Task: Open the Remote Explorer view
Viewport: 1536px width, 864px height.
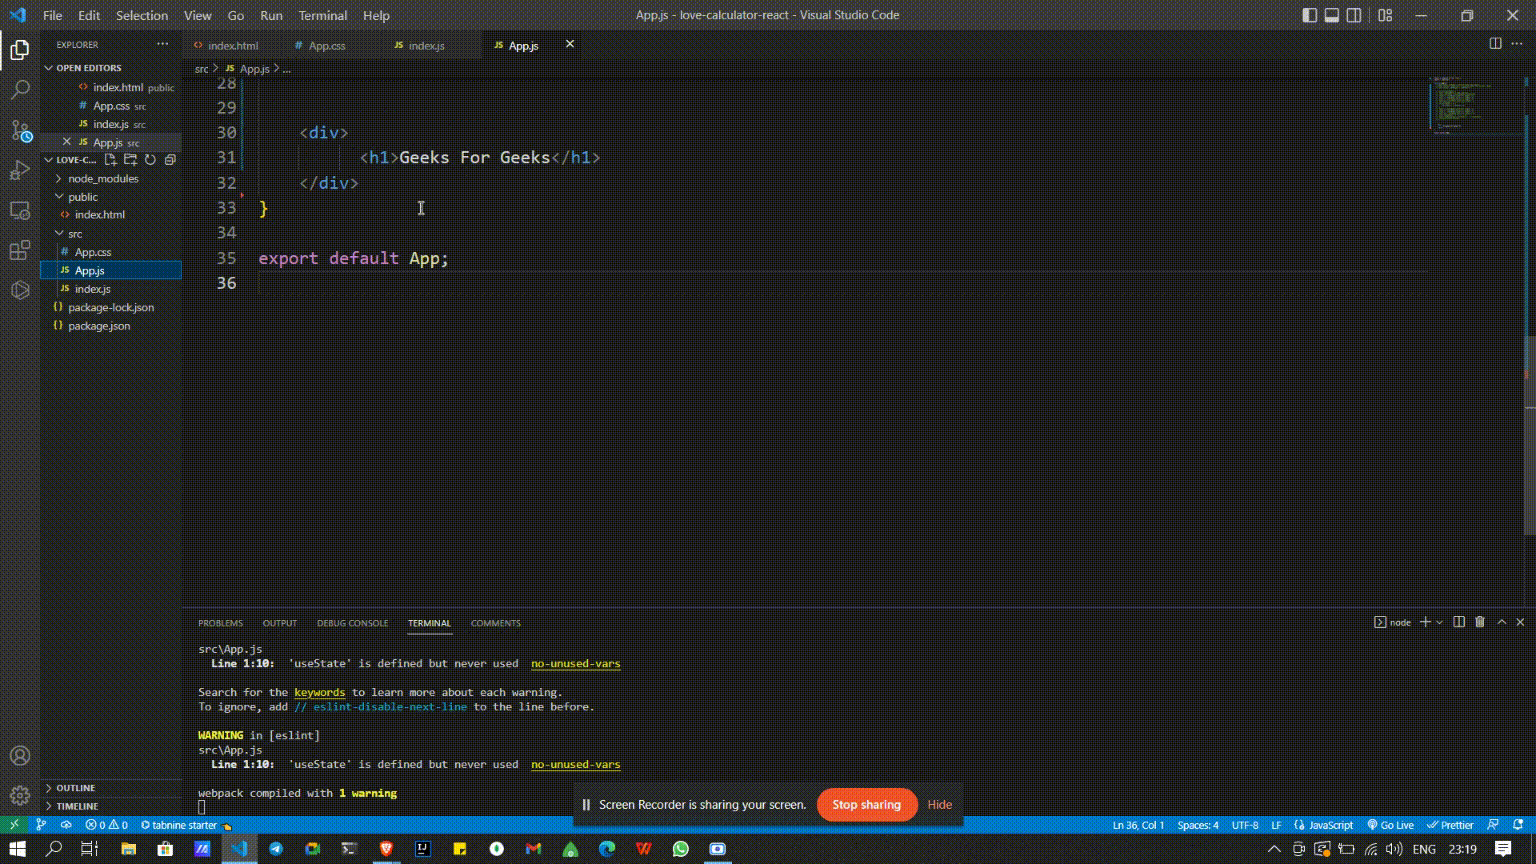Action: (20, 210)
